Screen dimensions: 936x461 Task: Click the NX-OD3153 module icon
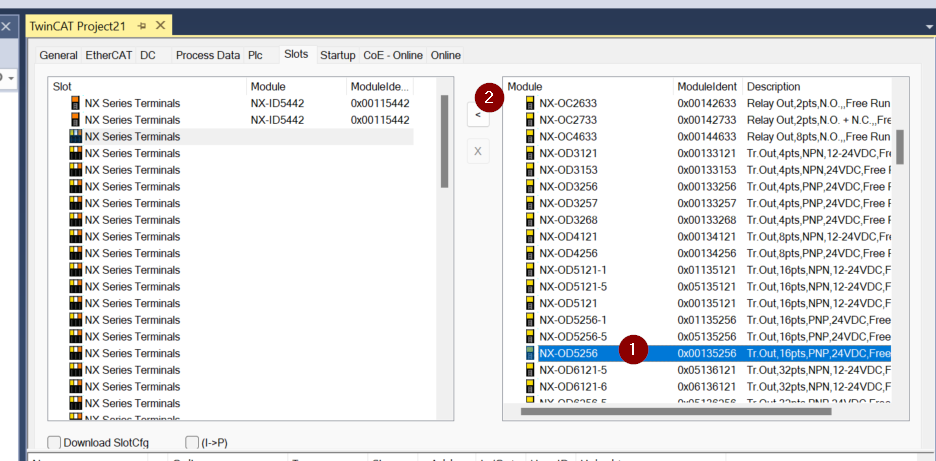pyautogui.click(x=529, y=170)
